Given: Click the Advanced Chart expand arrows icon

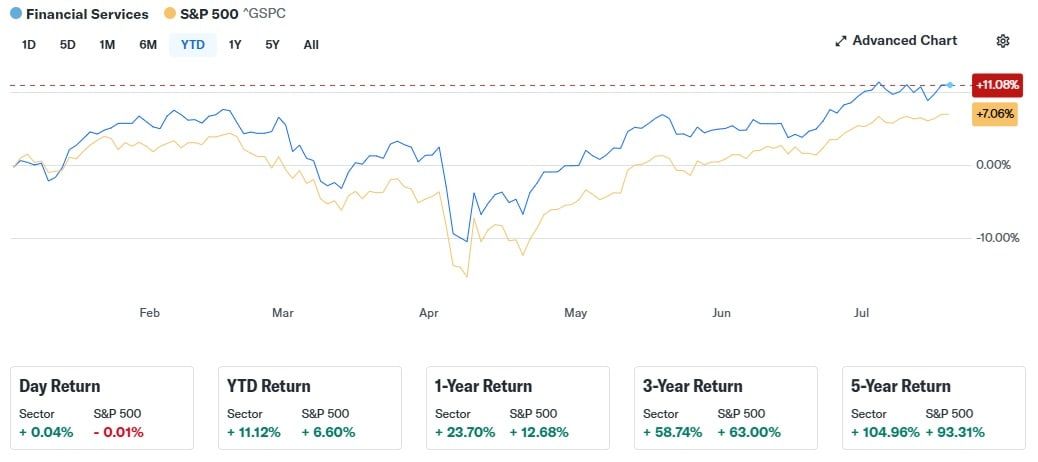Looking at the screenshot, I should (841, 41).
